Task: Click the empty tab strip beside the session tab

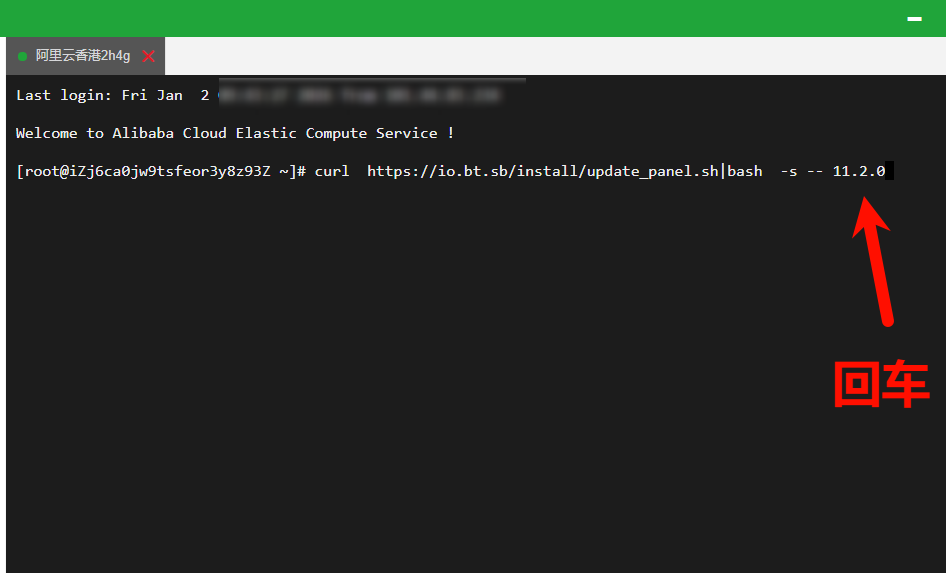Action: (550, 56)
